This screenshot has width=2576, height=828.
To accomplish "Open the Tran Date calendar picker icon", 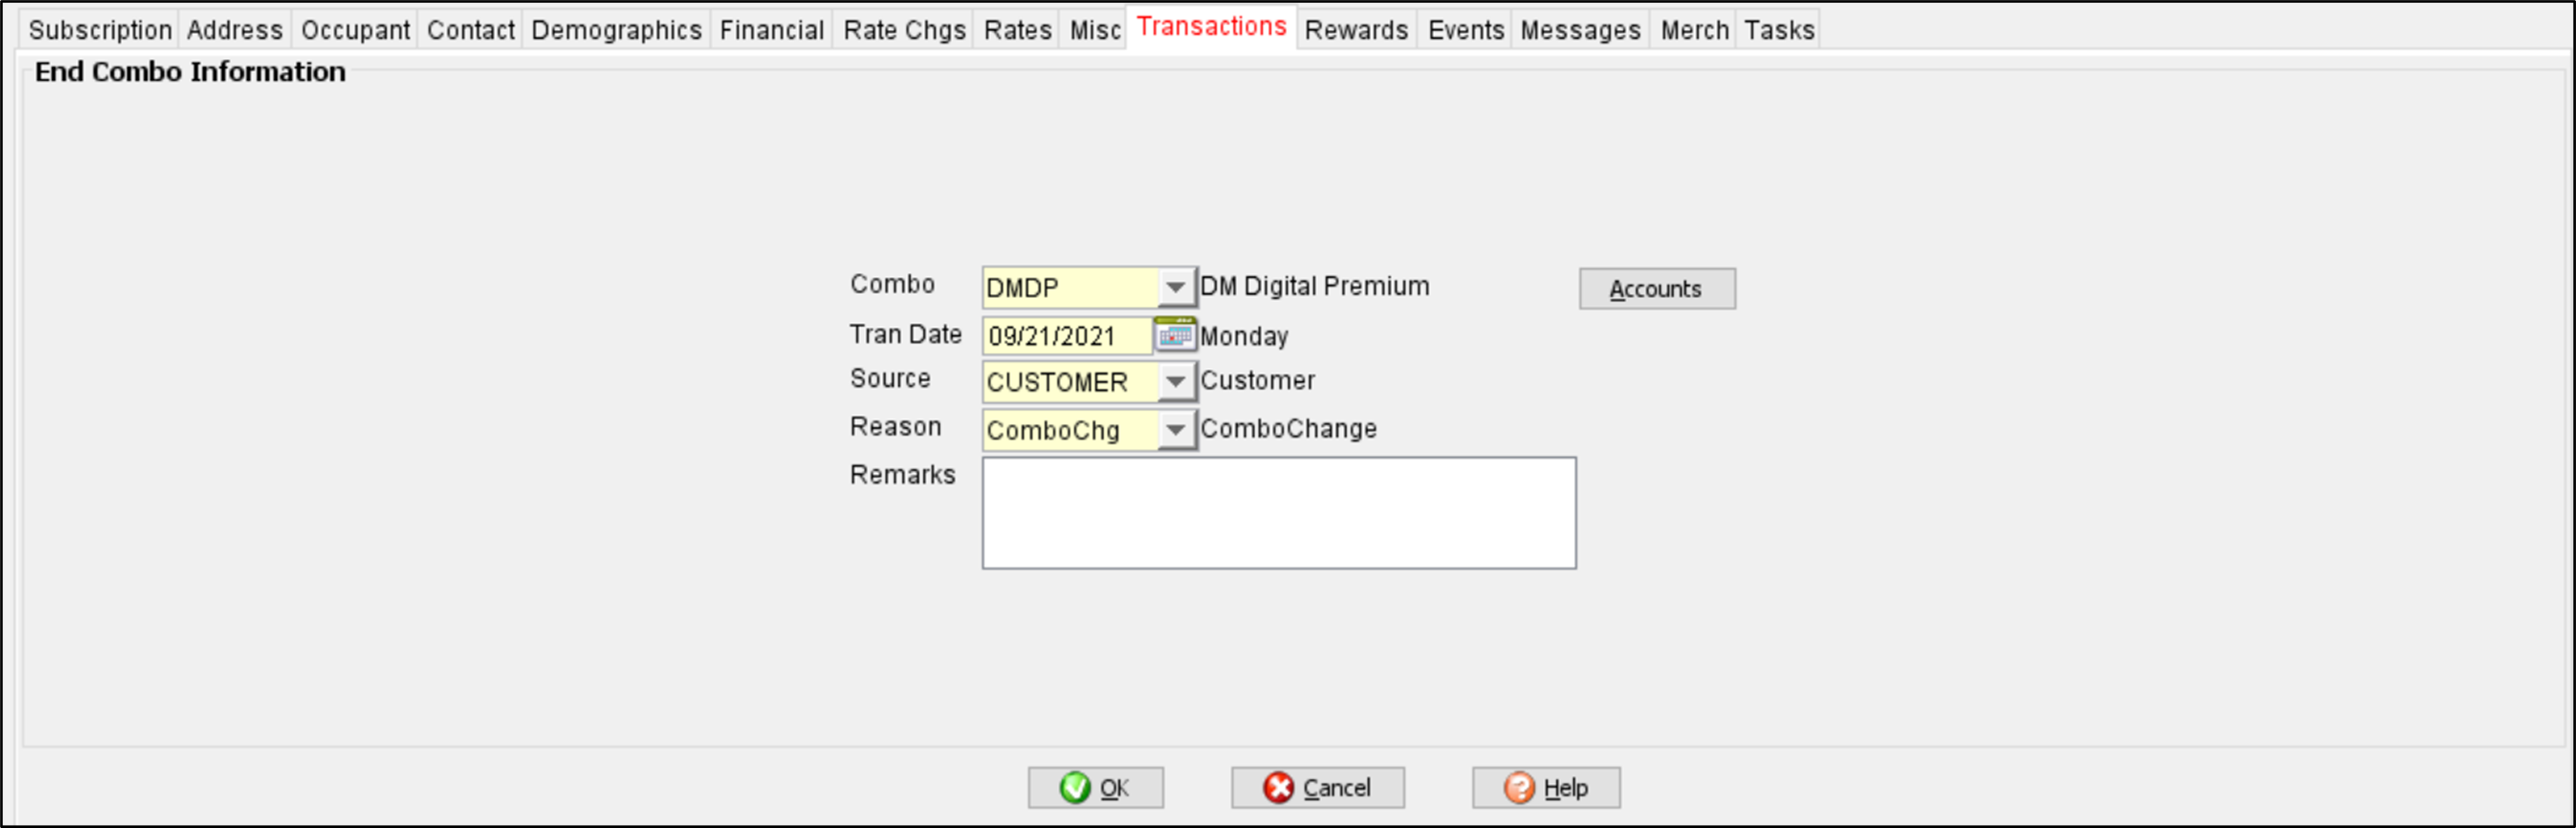I will click(x=1174, y=336).
